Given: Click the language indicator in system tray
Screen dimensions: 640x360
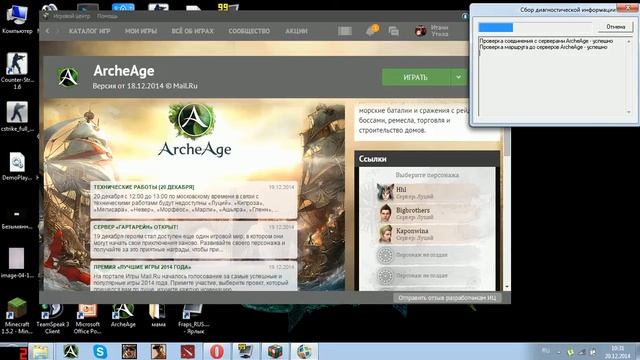Looking at the screenshot, I should [546, 351].
